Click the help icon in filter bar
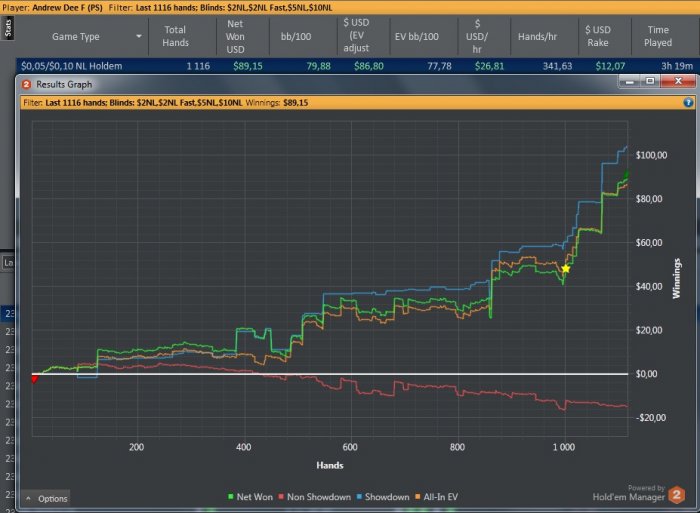This screenshot has width=700, height=513. tap(688, 102)
